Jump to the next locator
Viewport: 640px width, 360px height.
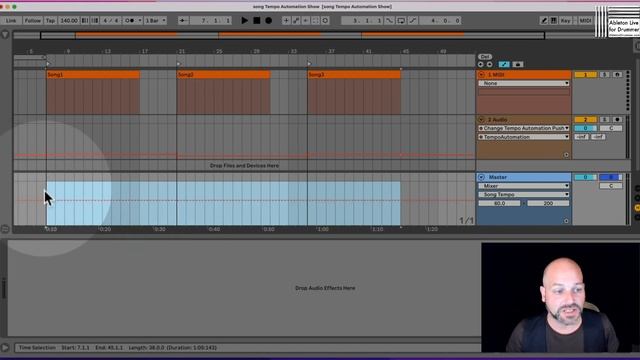pyautogui.click(x=489, y=64)
